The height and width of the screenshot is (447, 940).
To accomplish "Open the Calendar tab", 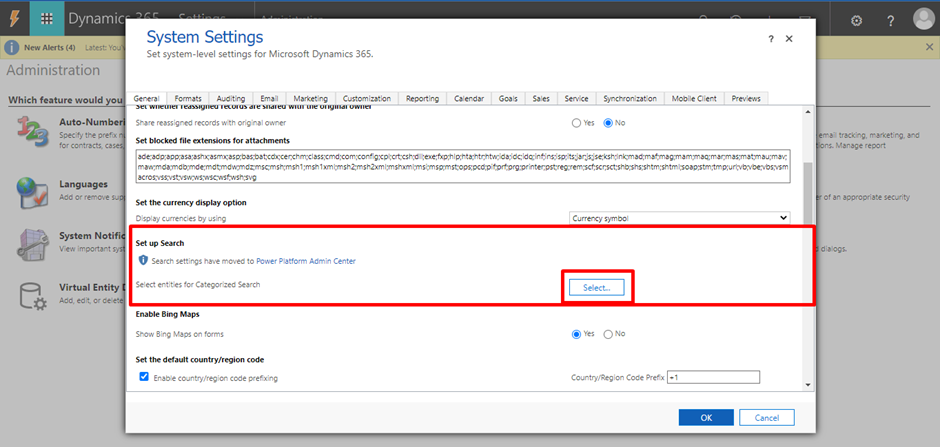I will (x=469, y=98).
